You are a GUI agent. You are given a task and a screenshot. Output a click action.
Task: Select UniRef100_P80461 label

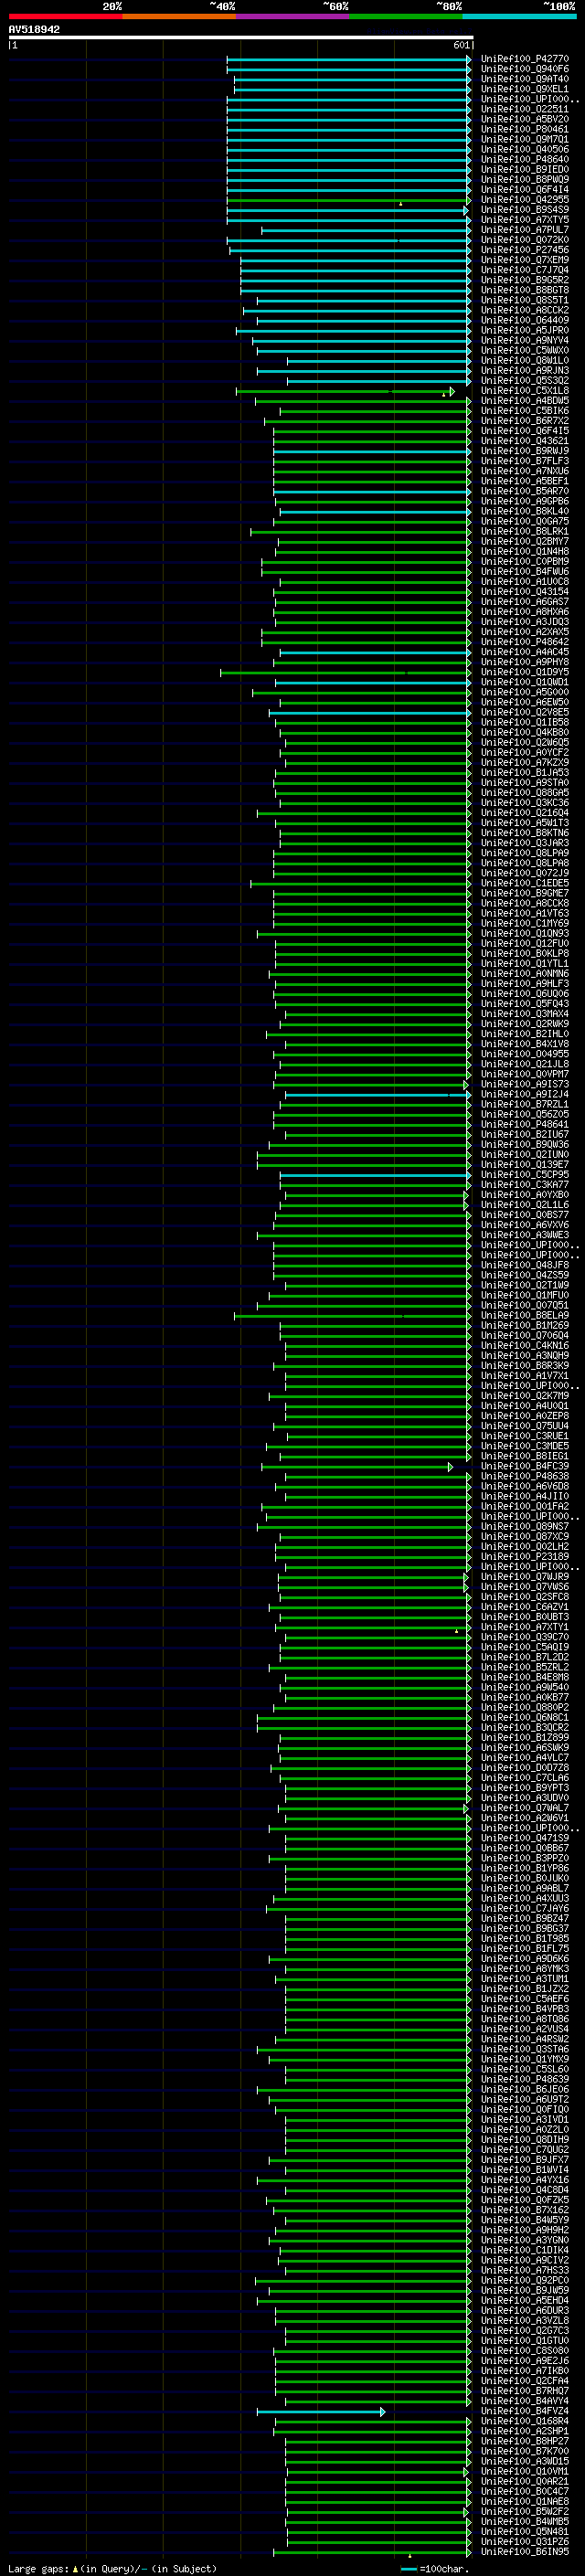[524, 129]
